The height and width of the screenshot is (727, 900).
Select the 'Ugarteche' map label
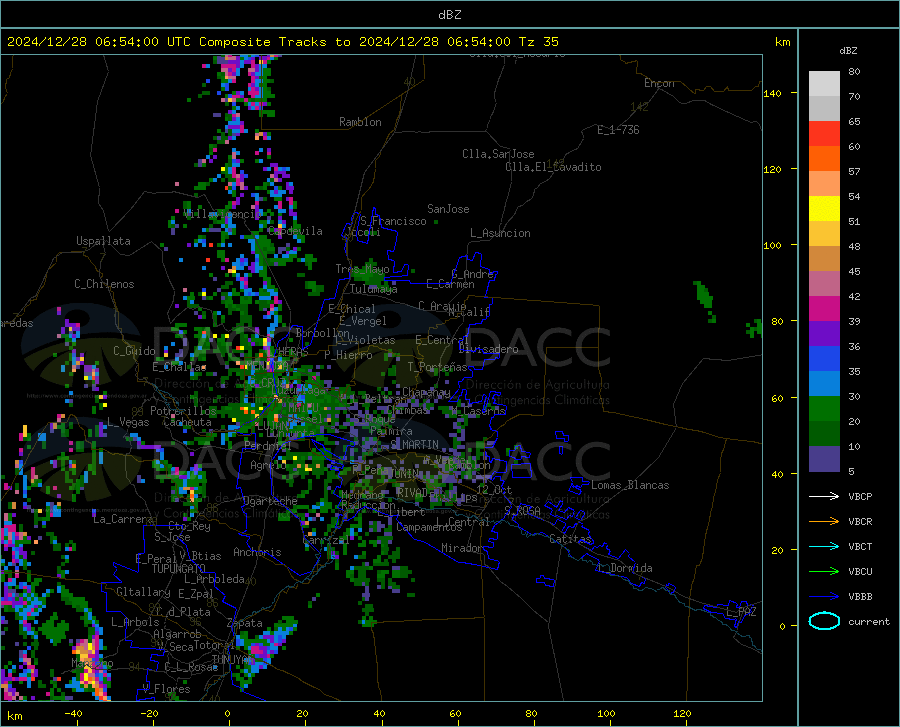tap(270, 500)
